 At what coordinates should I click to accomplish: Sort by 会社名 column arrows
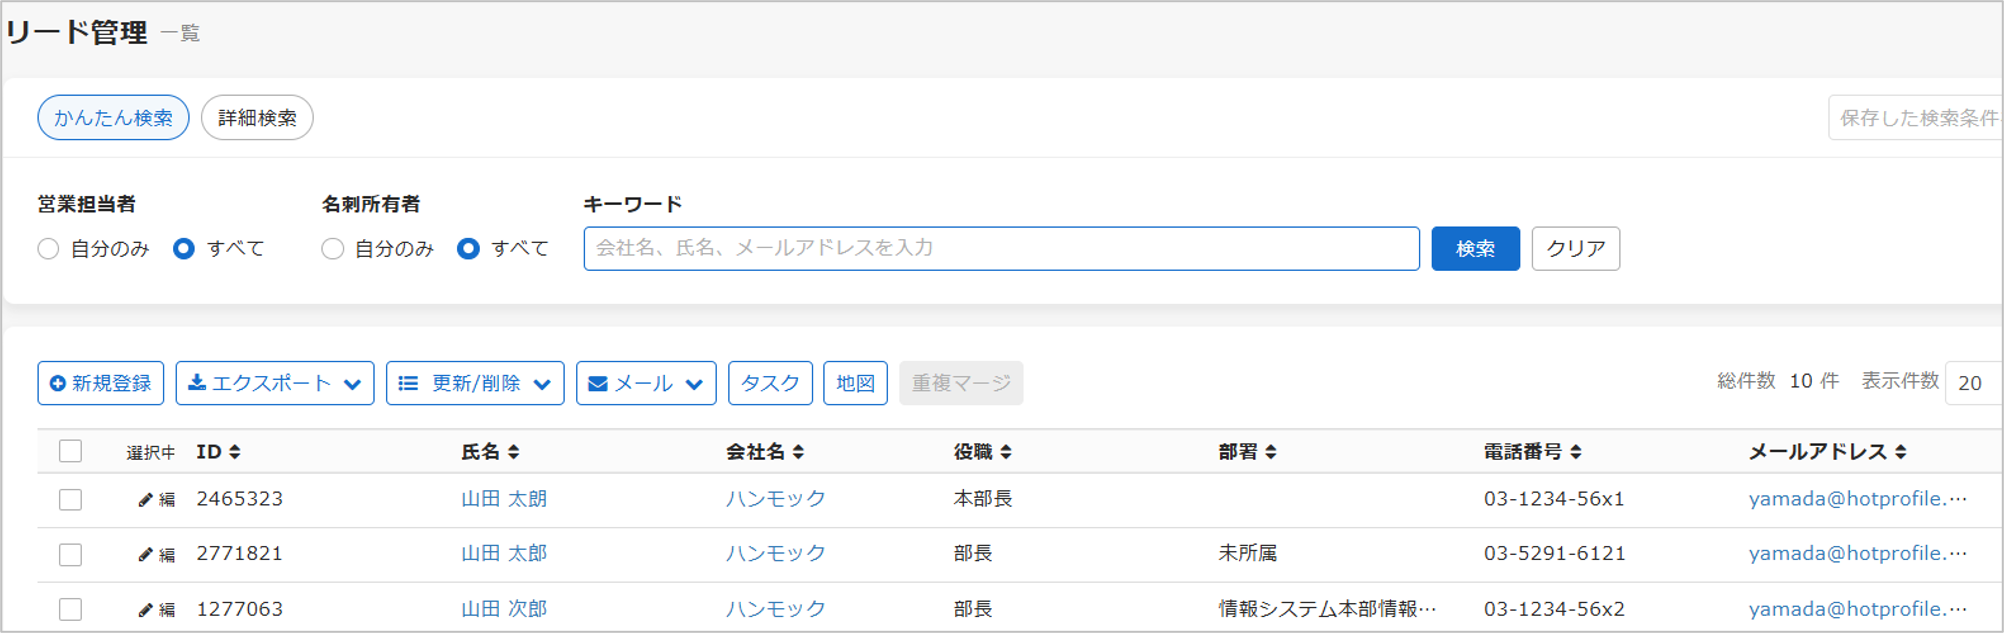798,452
